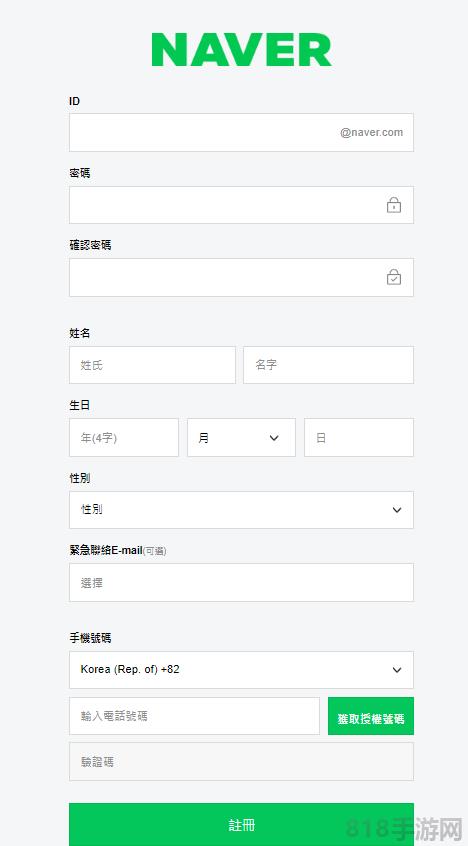Expand the Korea (Rep. of) +82 dropdown
Image resolution: width=468 pixels, height=846 pixels.
click(x=241, y=670)
